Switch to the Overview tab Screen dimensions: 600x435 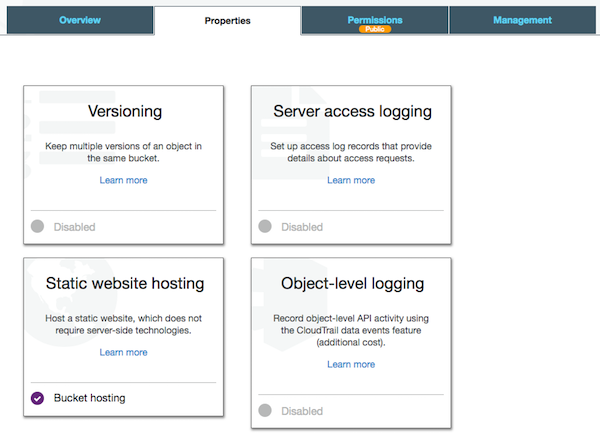[80, 20]
